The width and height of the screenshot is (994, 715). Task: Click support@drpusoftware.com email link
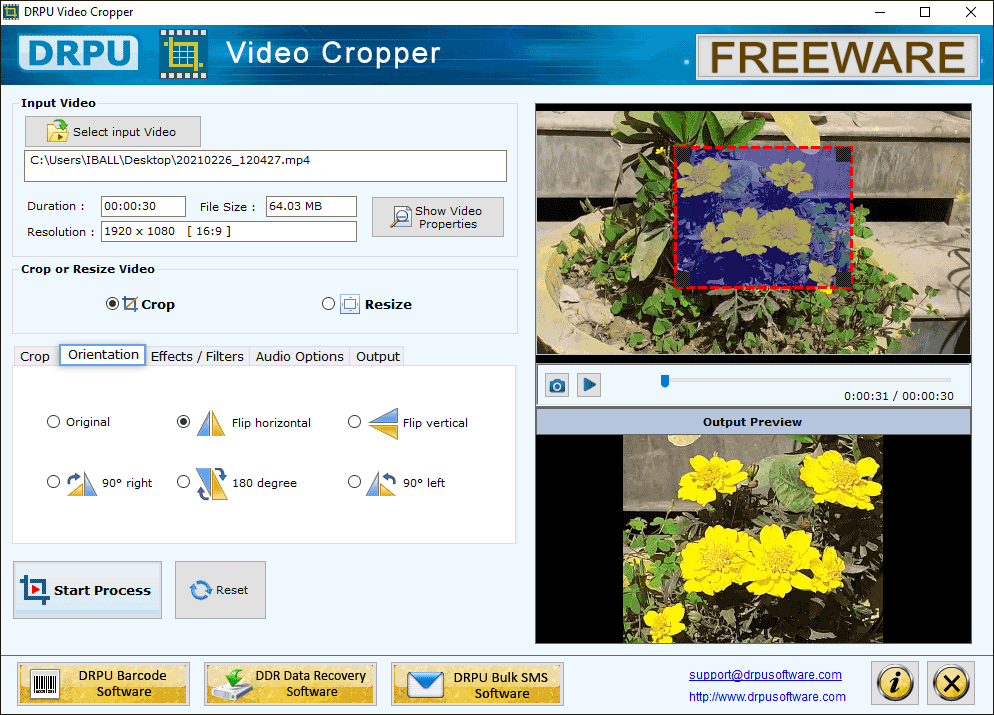(765, 675)
